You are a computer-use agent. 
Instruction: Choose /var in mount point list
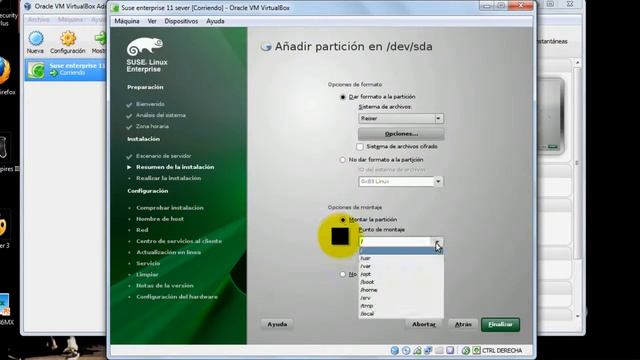(x=401, y=266)
